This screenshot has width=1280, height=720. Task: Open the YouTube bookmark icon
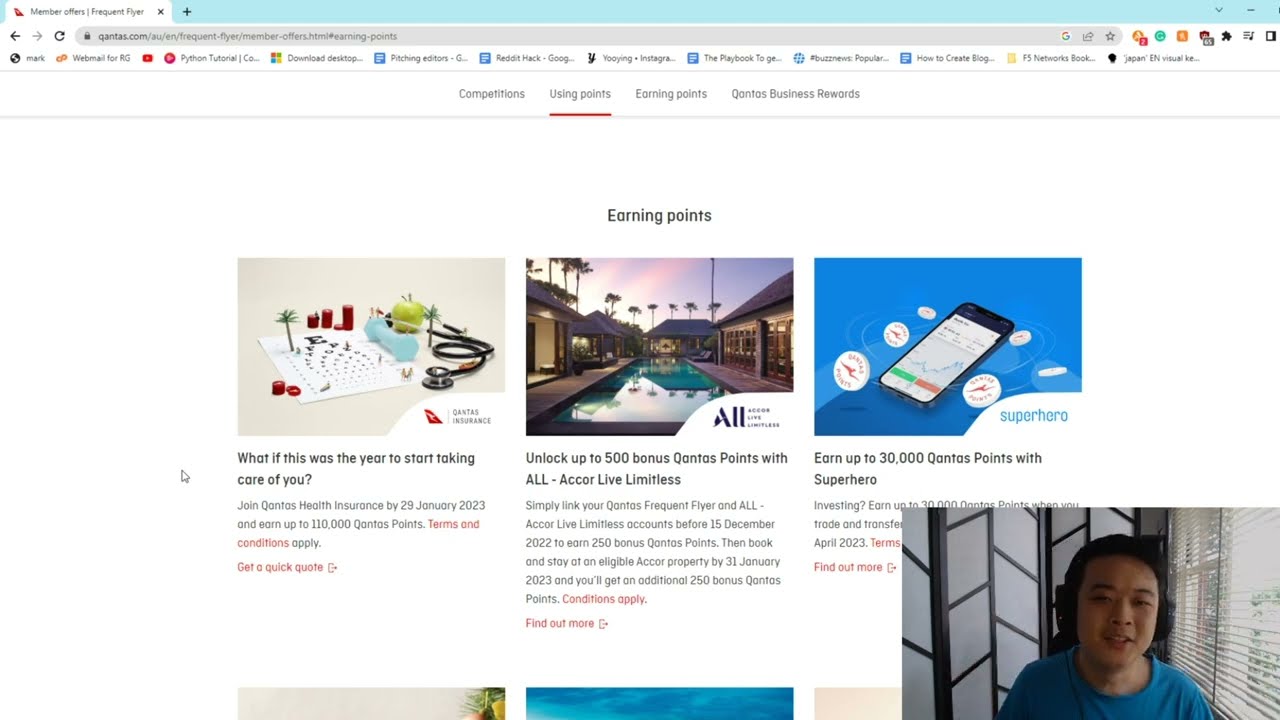point(148,58)
